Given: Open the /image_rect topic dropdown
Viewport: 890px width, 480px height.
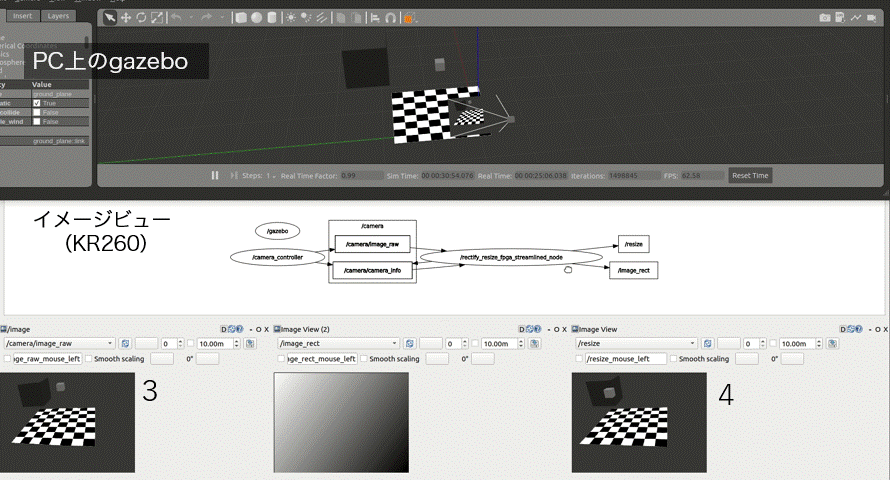Looking at the screenshot, I should tap(339, 344).
